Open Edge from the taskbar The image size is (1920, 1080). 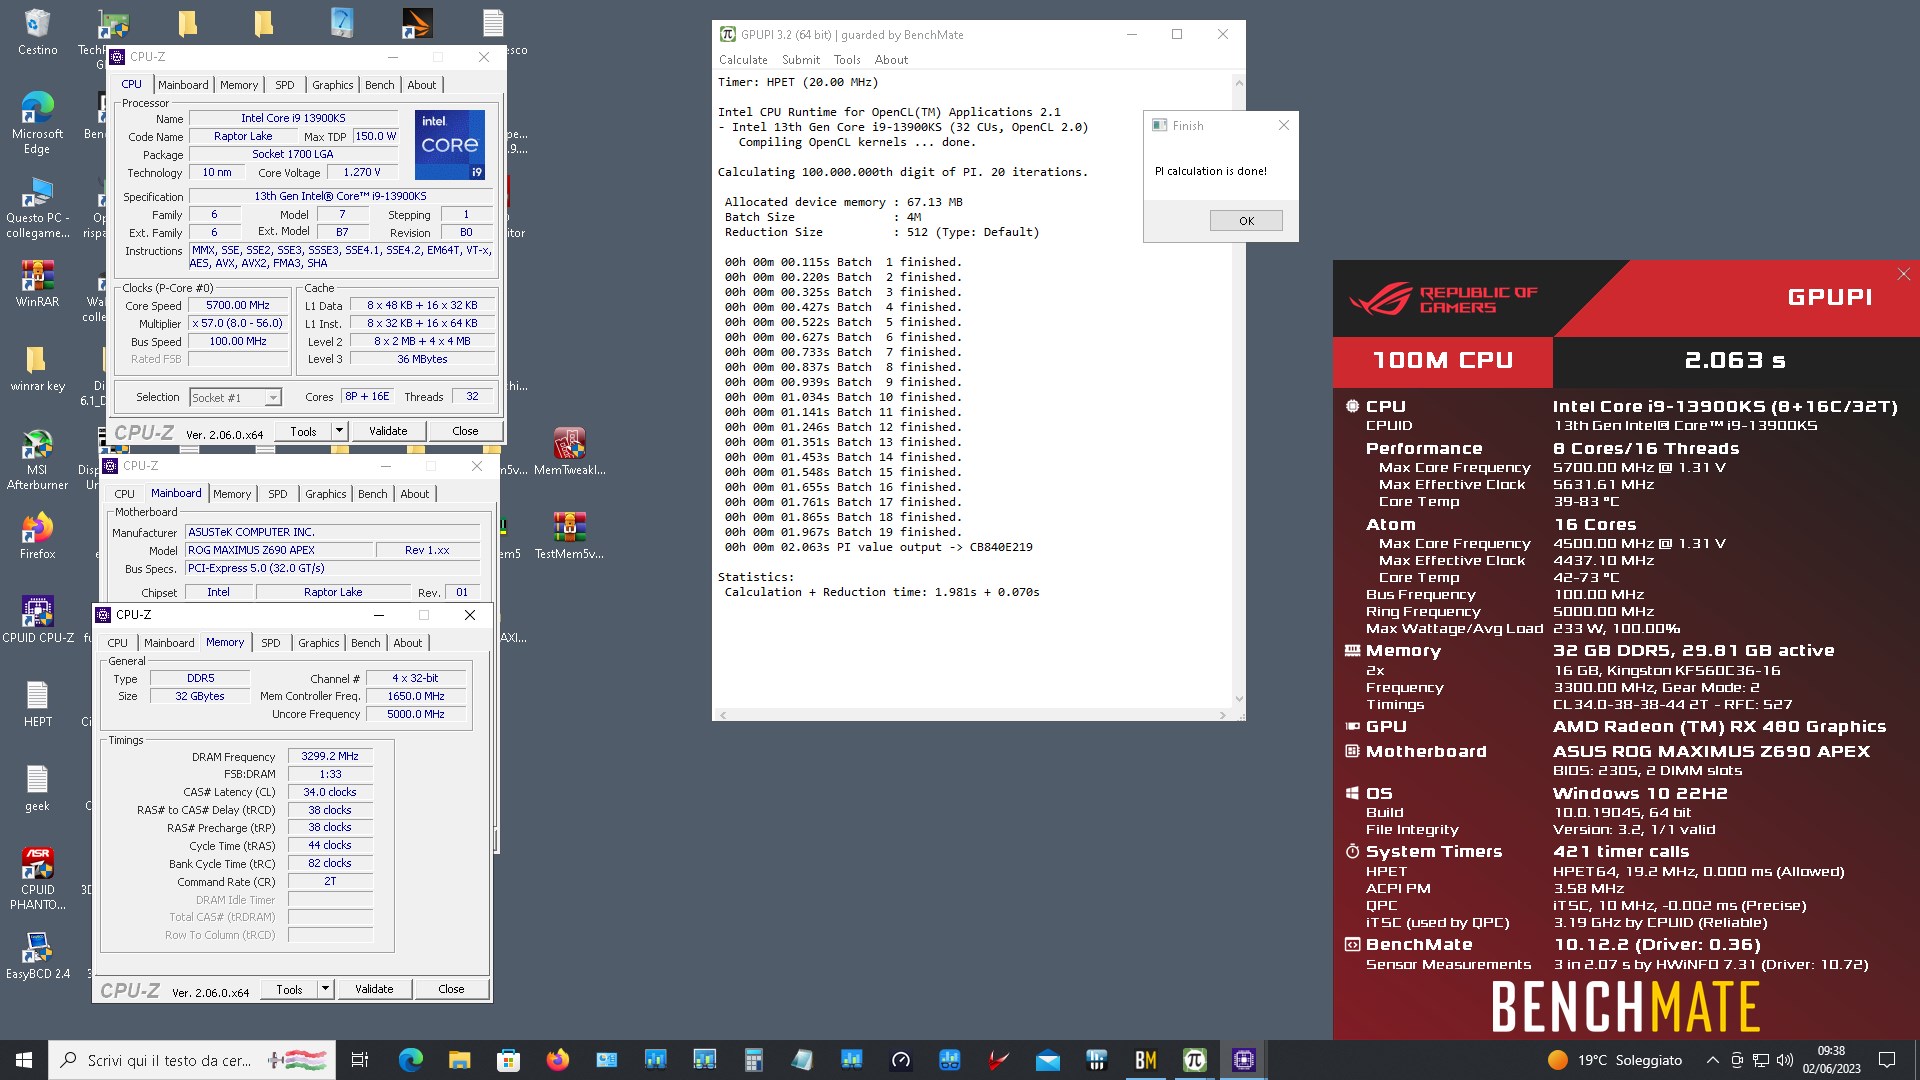tap(410, 1060)
